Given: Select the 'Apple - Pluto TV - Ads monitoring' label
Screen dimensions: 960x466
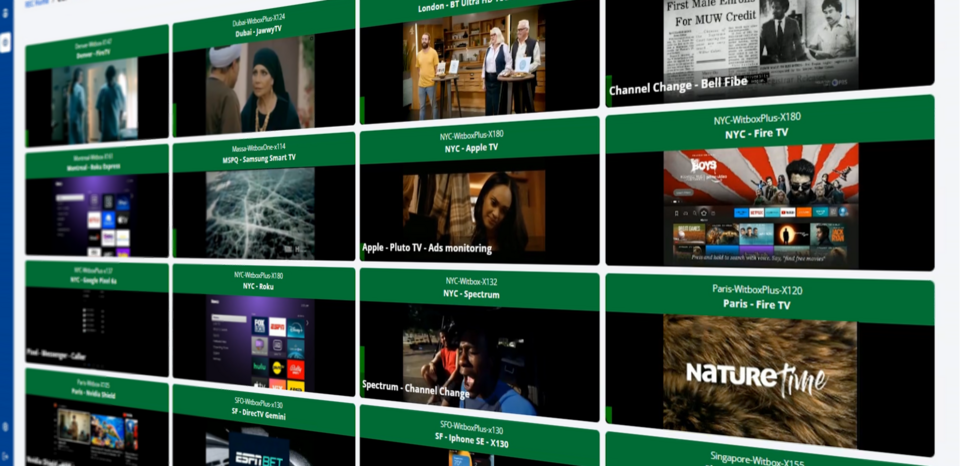Looking at the screenshot, I should coord(427,248).
